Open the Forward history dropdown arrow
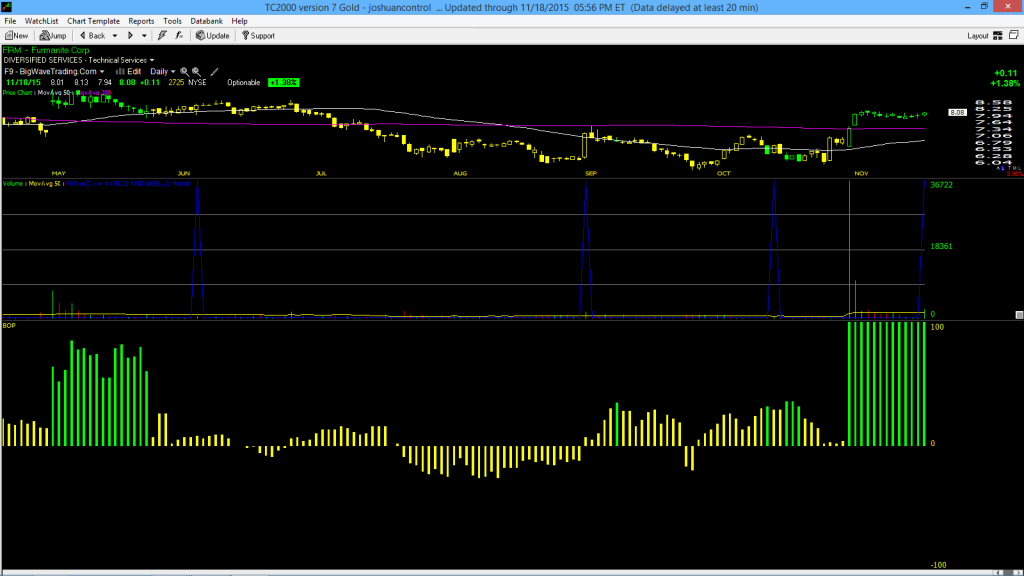This screenshot has width=1024, height=576. tap(144, 36)
